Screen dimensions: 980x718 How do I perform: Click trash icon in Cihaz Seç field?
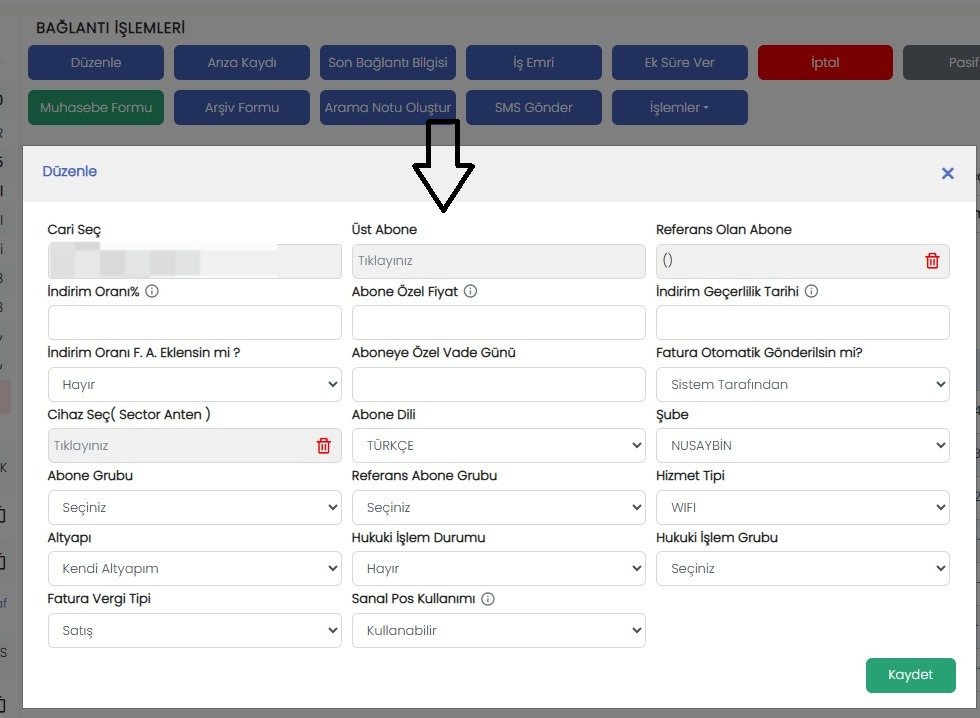[x=323, y=446]
